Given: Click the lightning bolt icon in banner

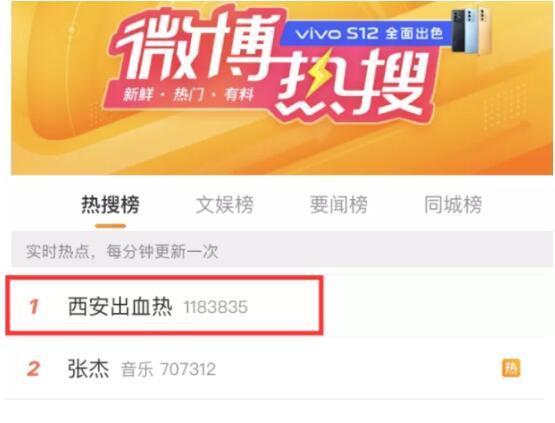Looking at the screenshot, I should pos(320,74).
